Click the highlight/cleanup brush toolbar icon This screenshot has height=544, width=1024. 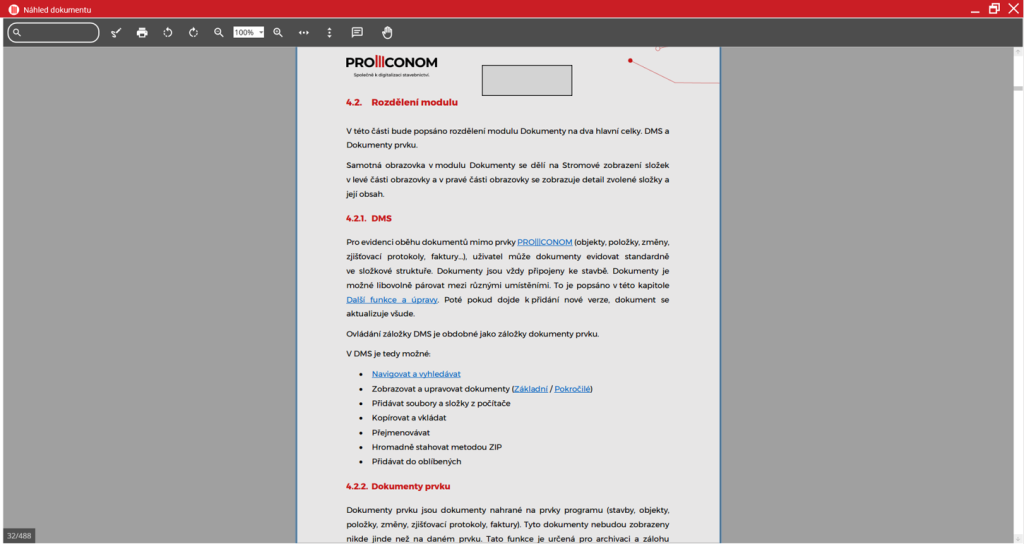(116, 32)
